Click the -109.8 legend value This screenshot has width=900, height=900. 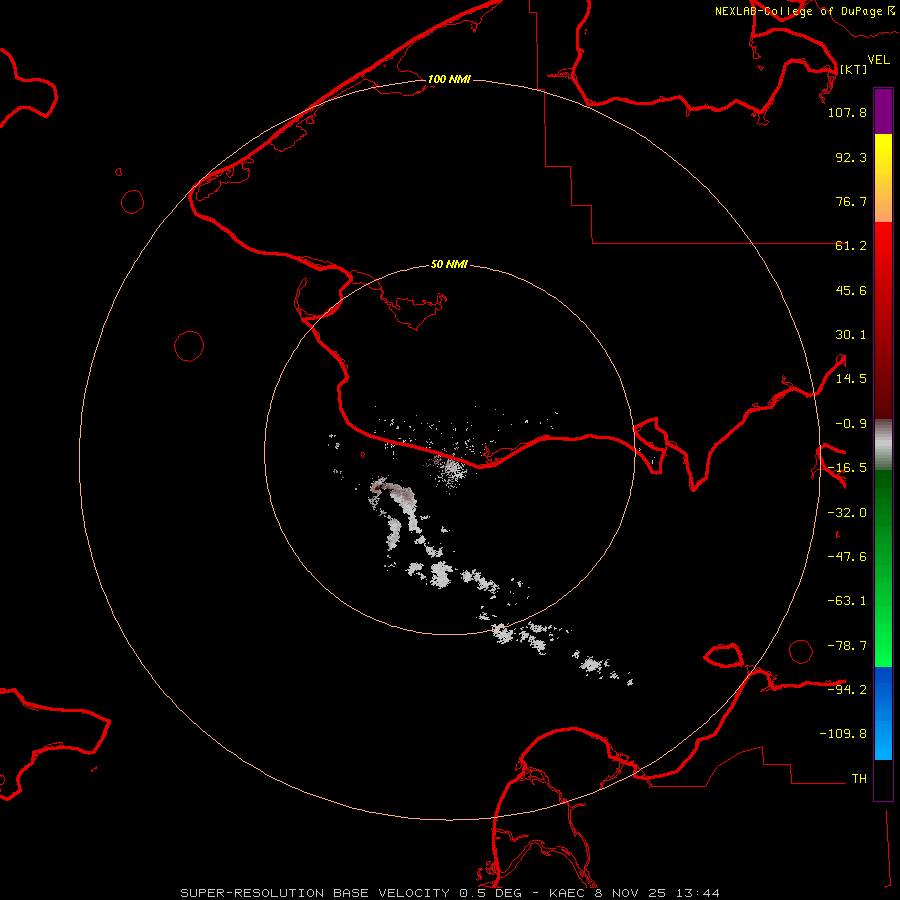point(843,734)
